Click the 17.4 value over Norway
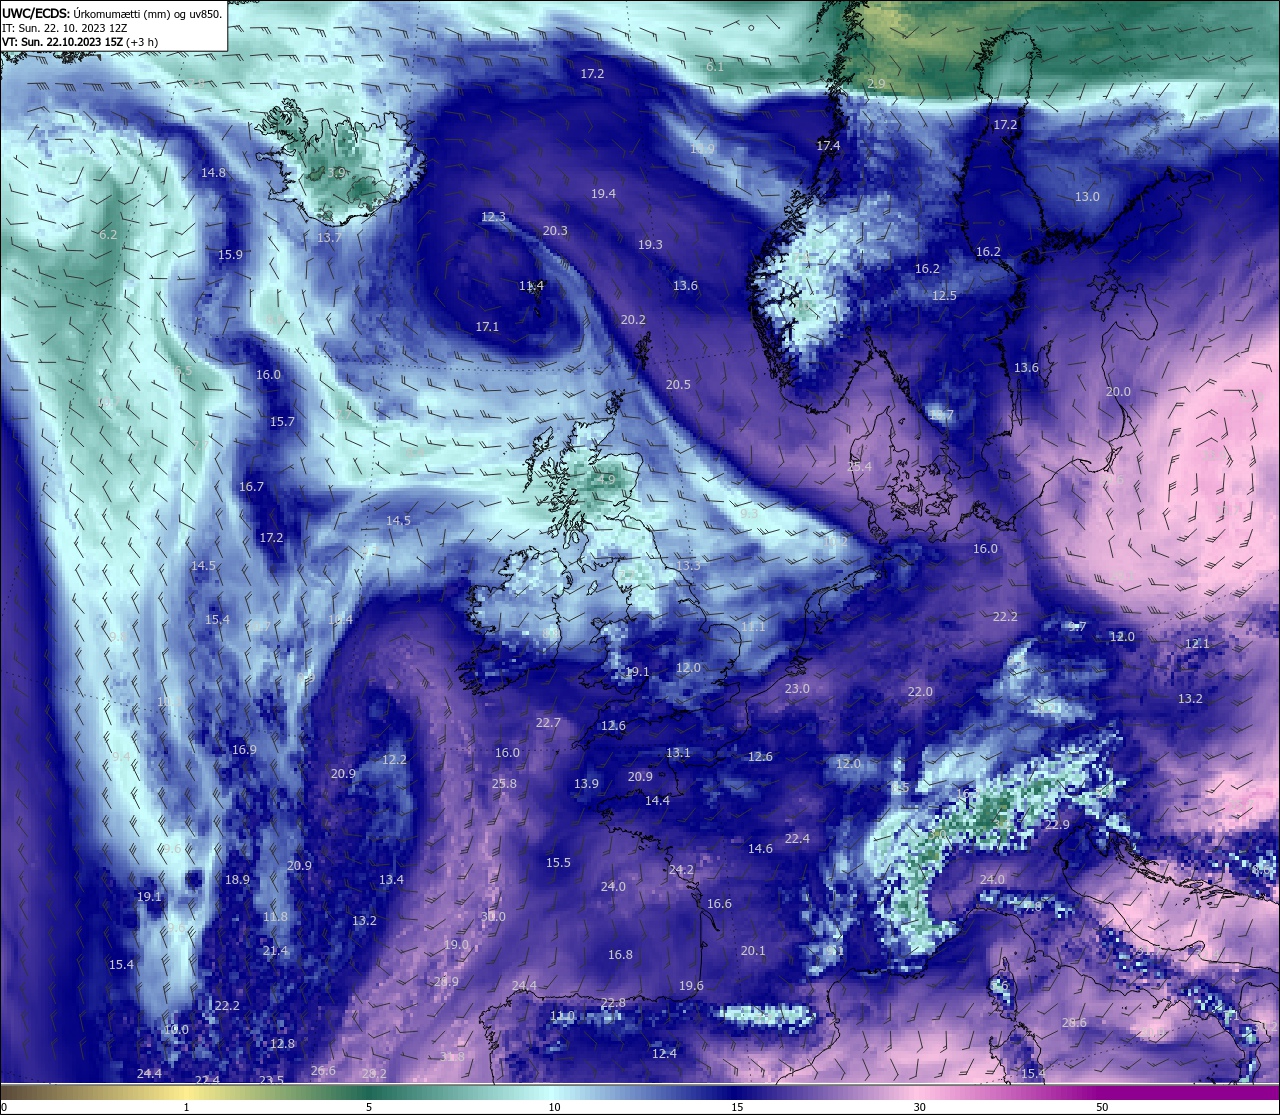Screen dimensions: 1280x1115 point(828,146)
